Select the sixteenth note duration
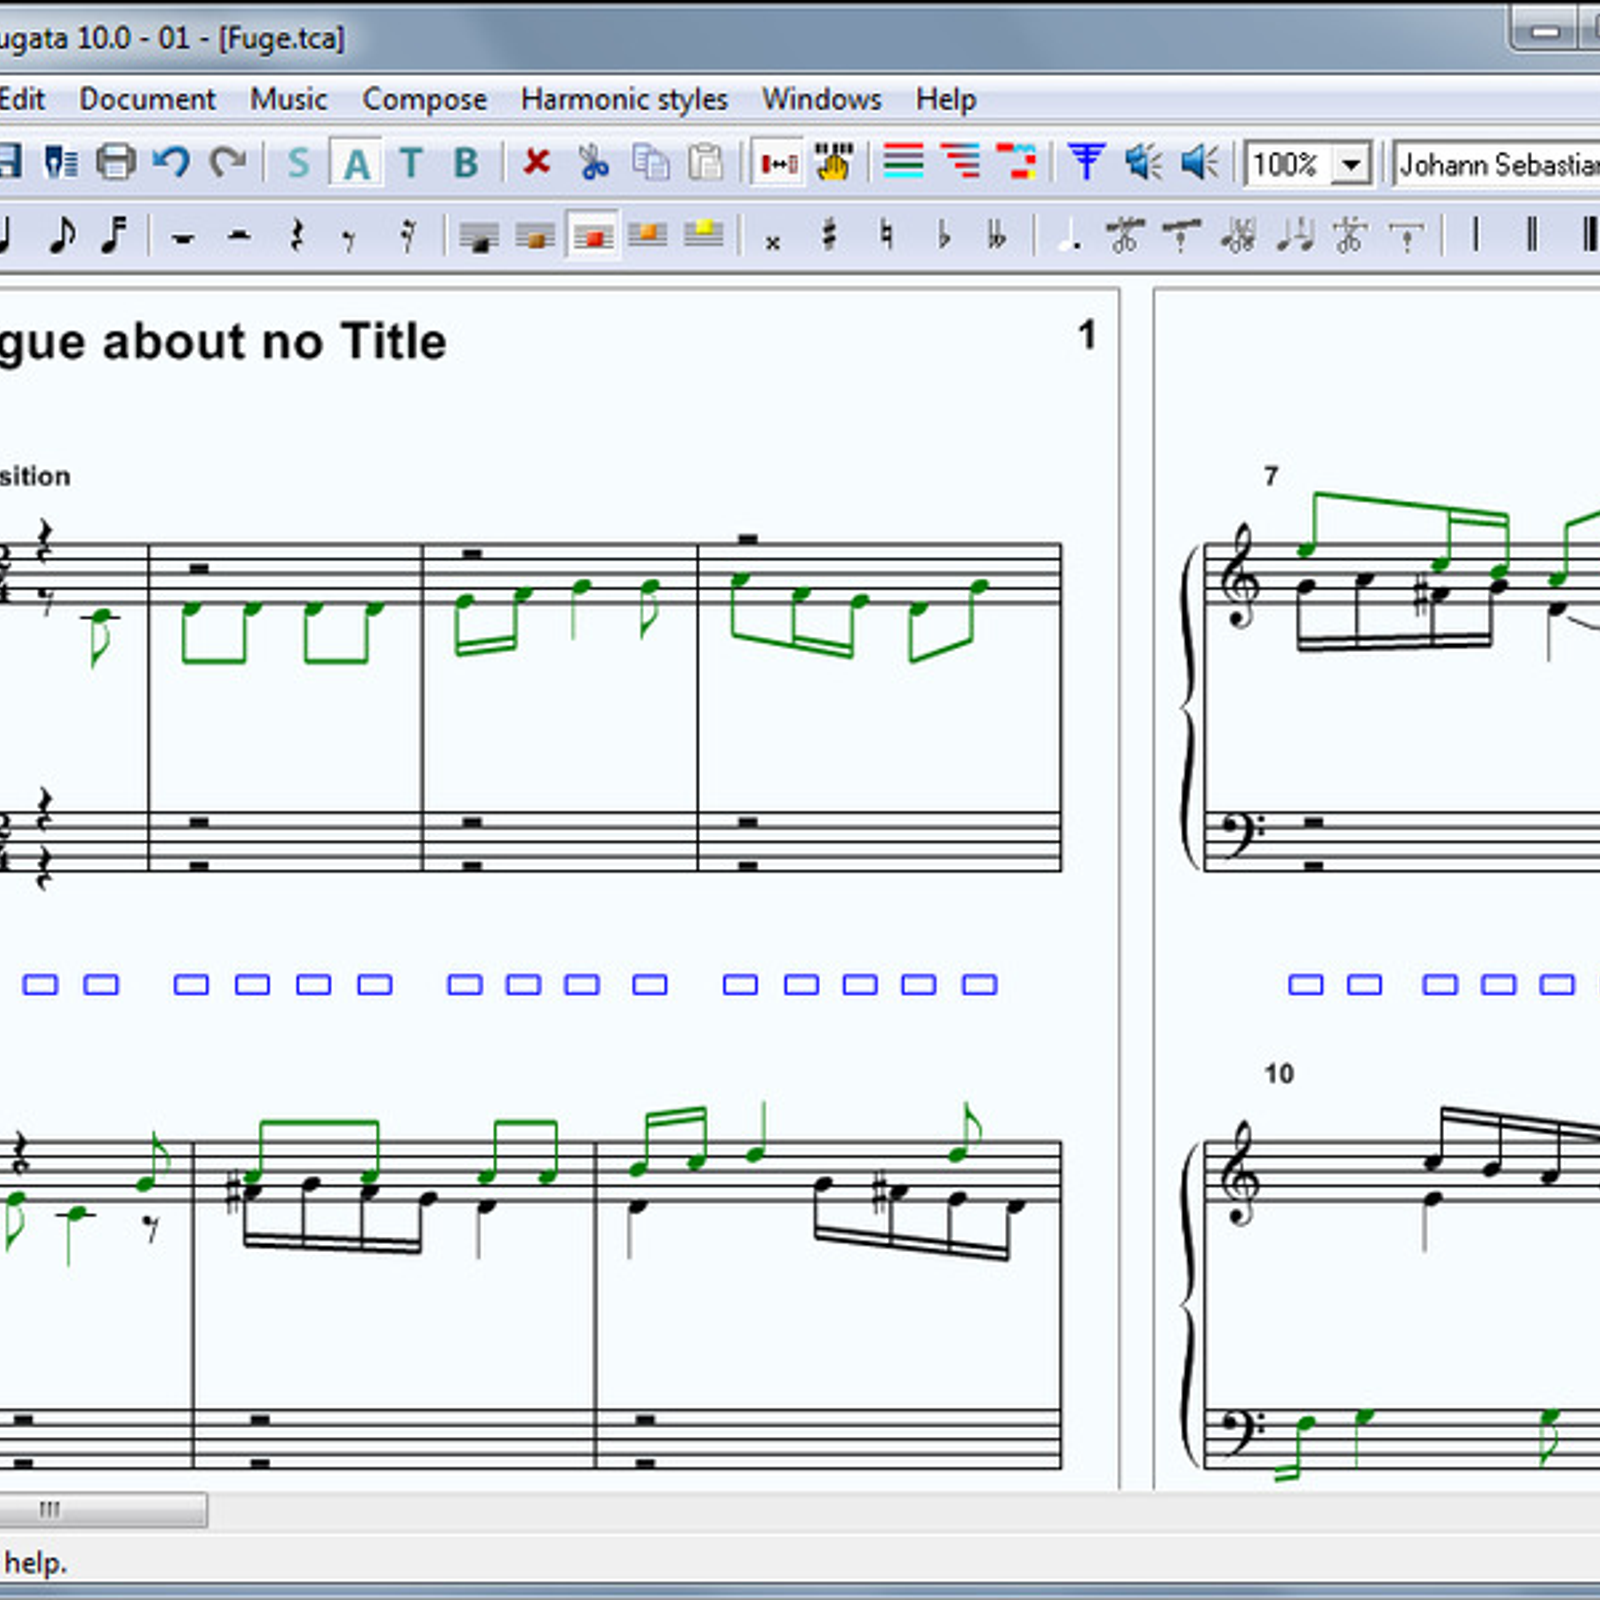The image size is (1600, 1600). 115,236
